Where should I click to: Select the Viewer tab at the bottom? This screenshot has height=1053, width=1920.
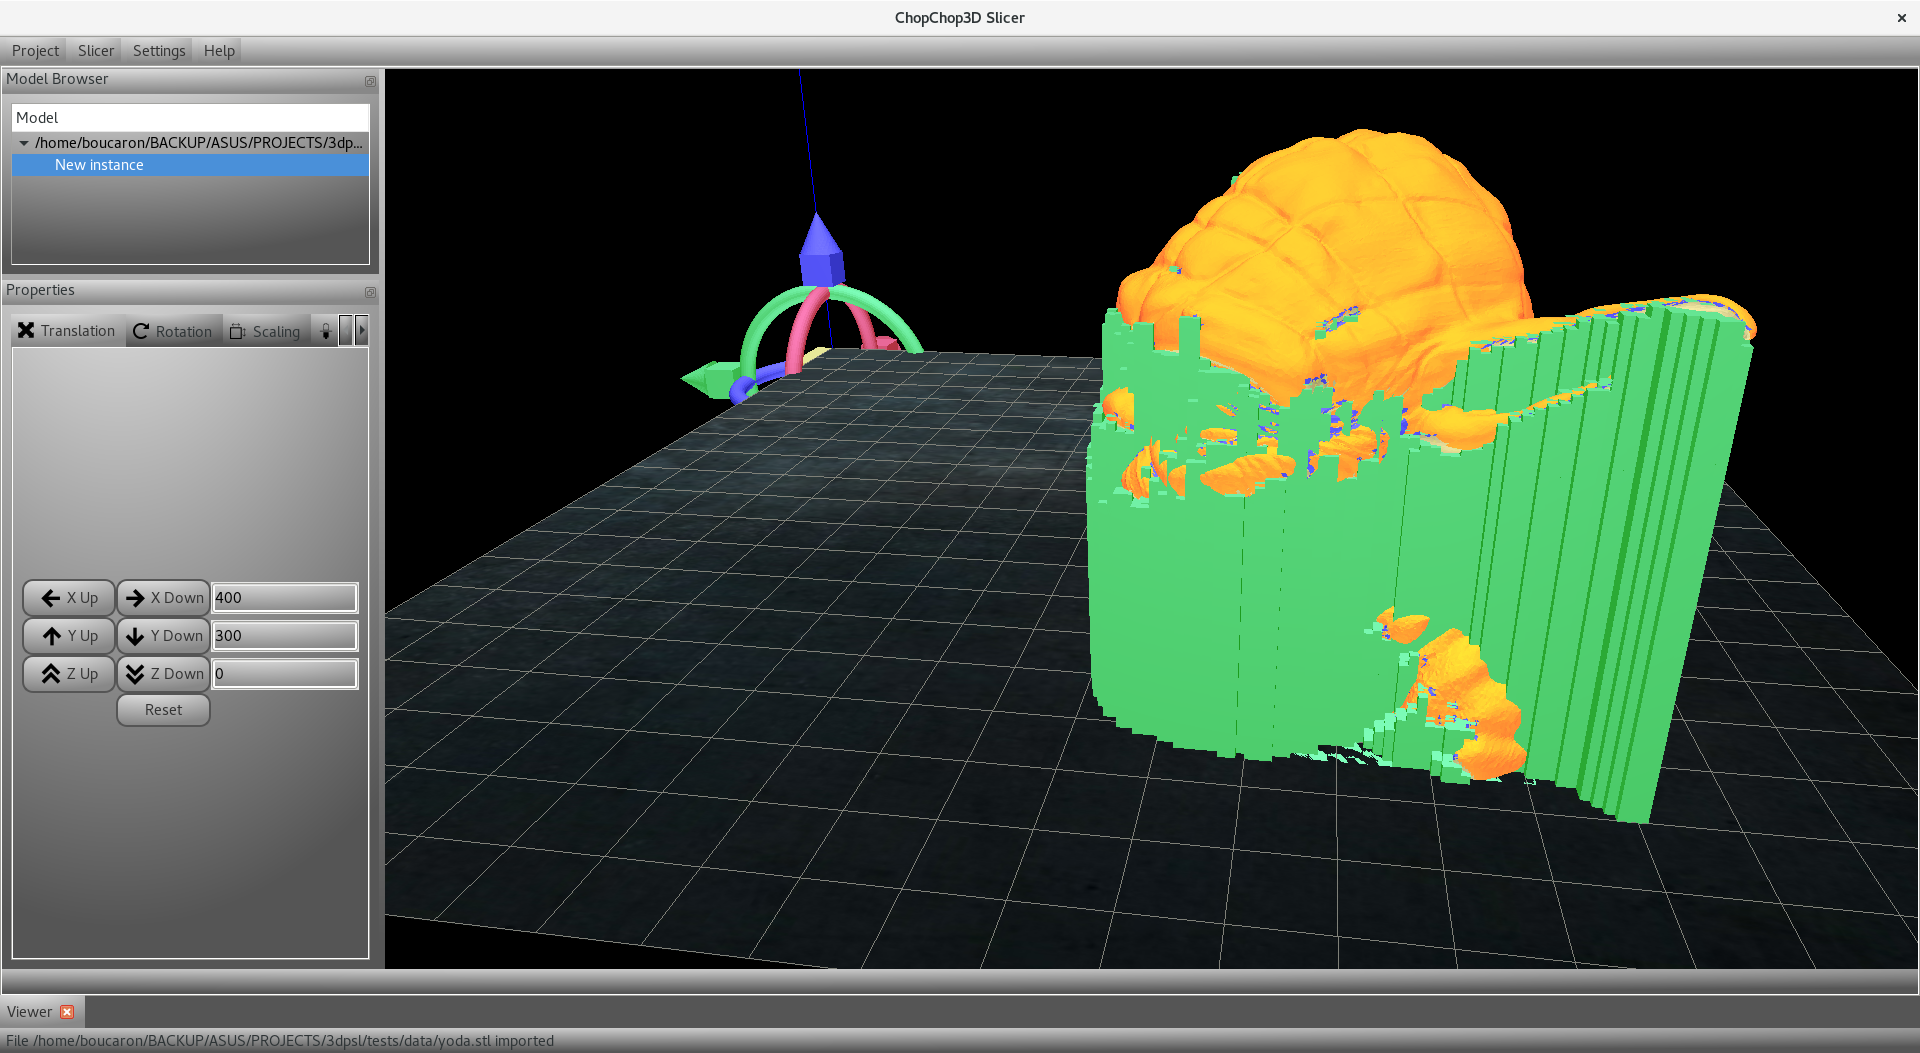[30, 1012]
